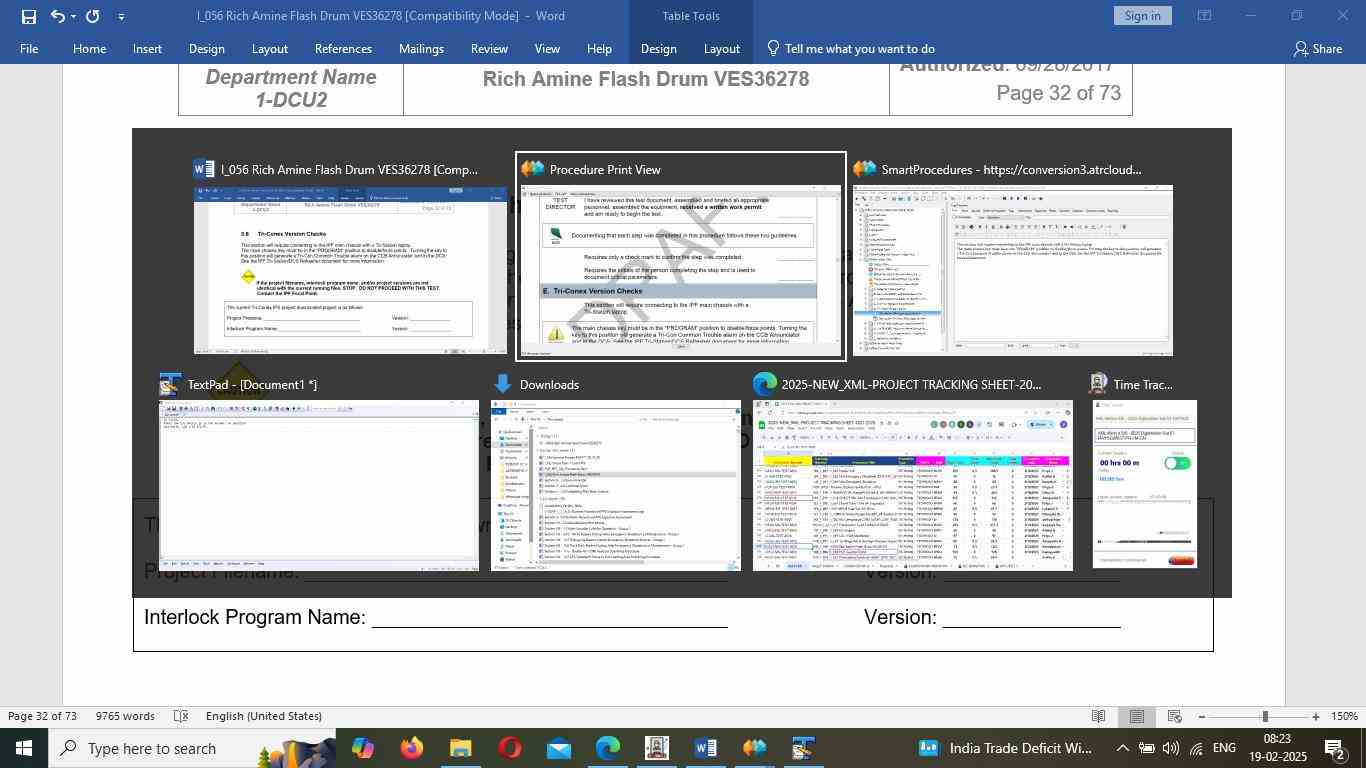Click the Sign in button

pos(1142,16)
